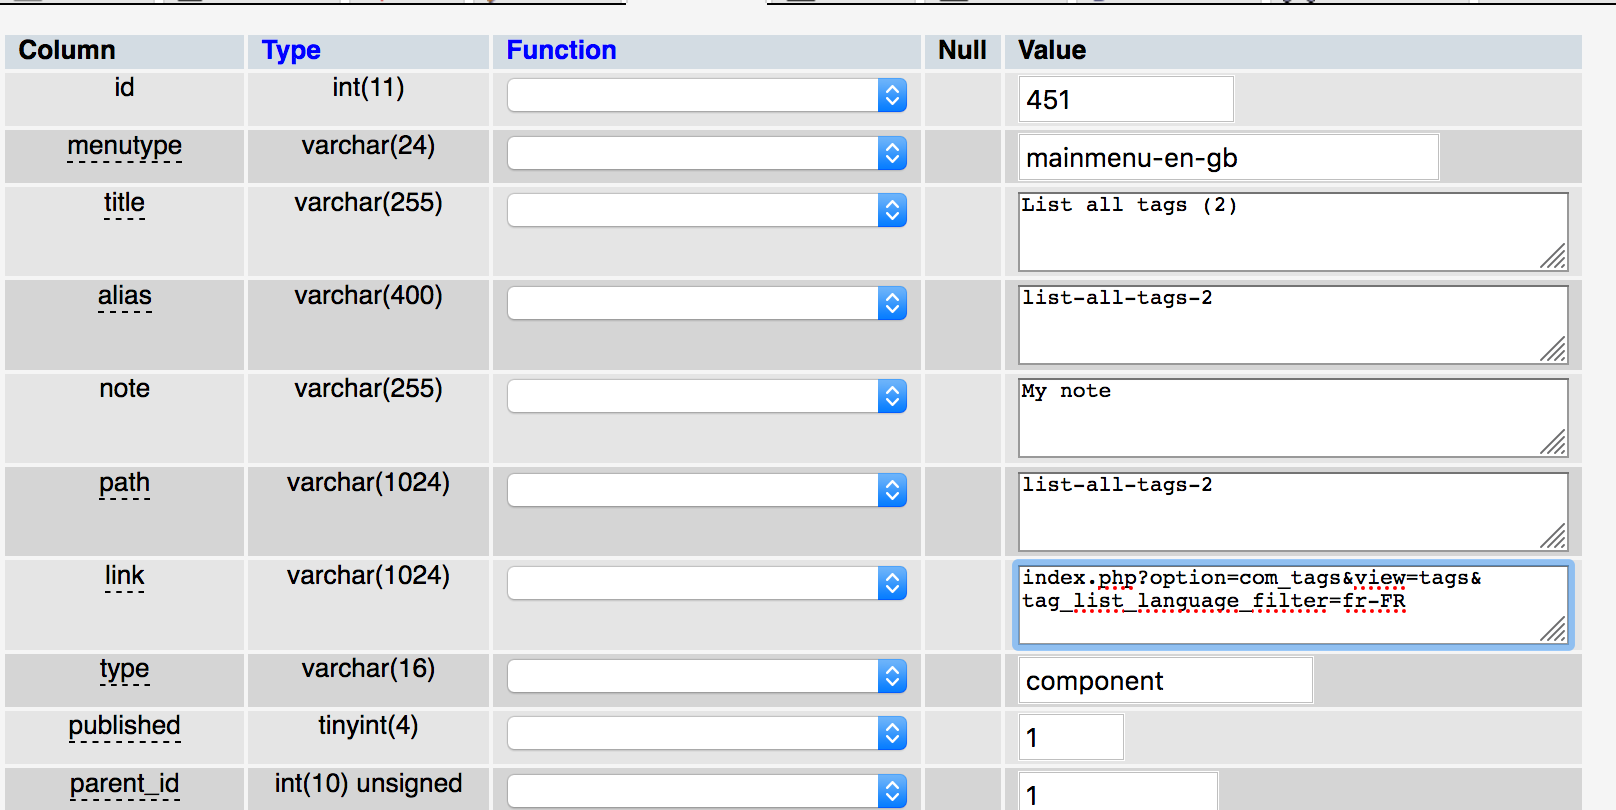Click the link column name
Screen dimensions: 1616x810
click(124, 576)
